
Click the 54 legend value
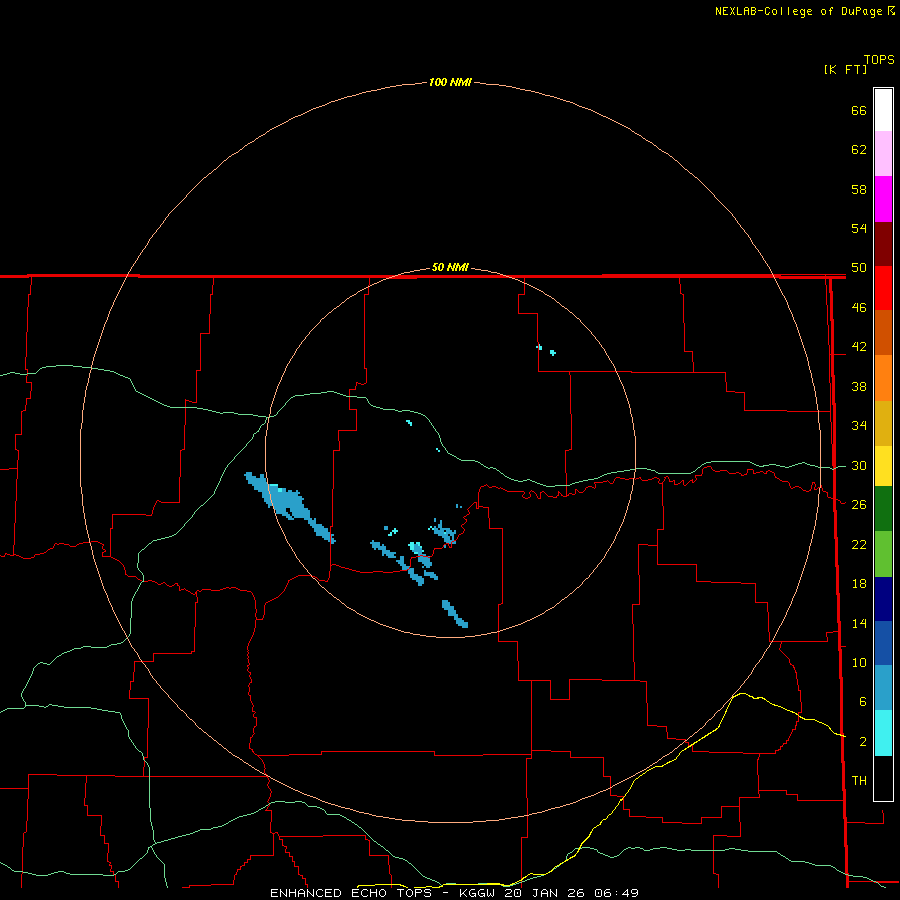(859, 228)
